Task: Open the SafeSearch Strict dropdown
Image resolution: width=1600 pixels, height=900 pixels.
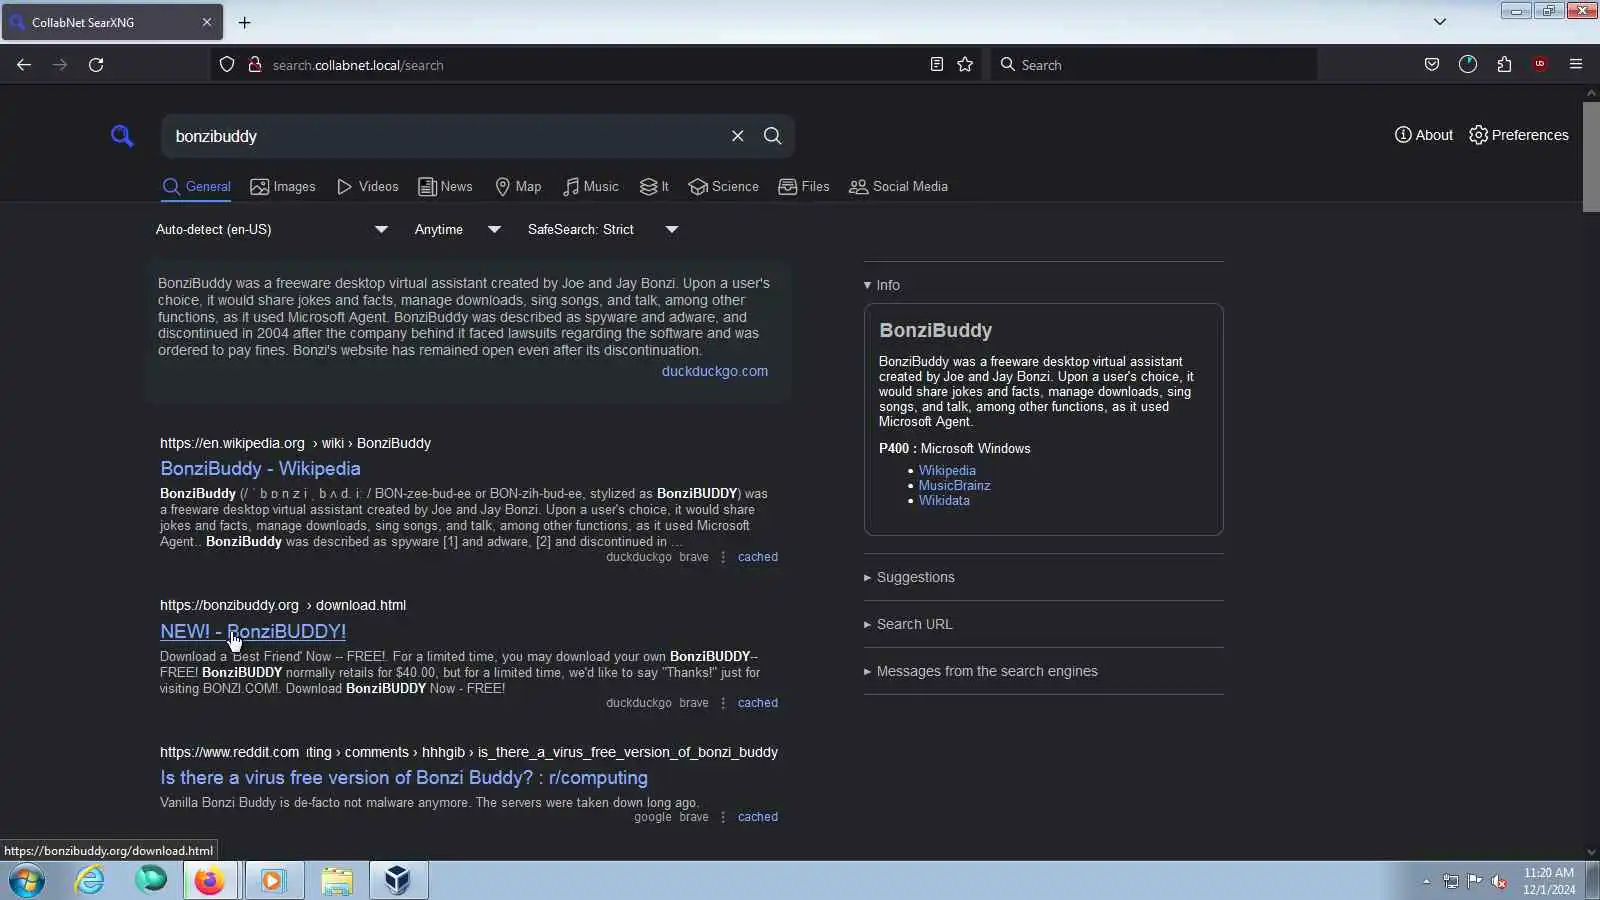Action: (603, 230)
